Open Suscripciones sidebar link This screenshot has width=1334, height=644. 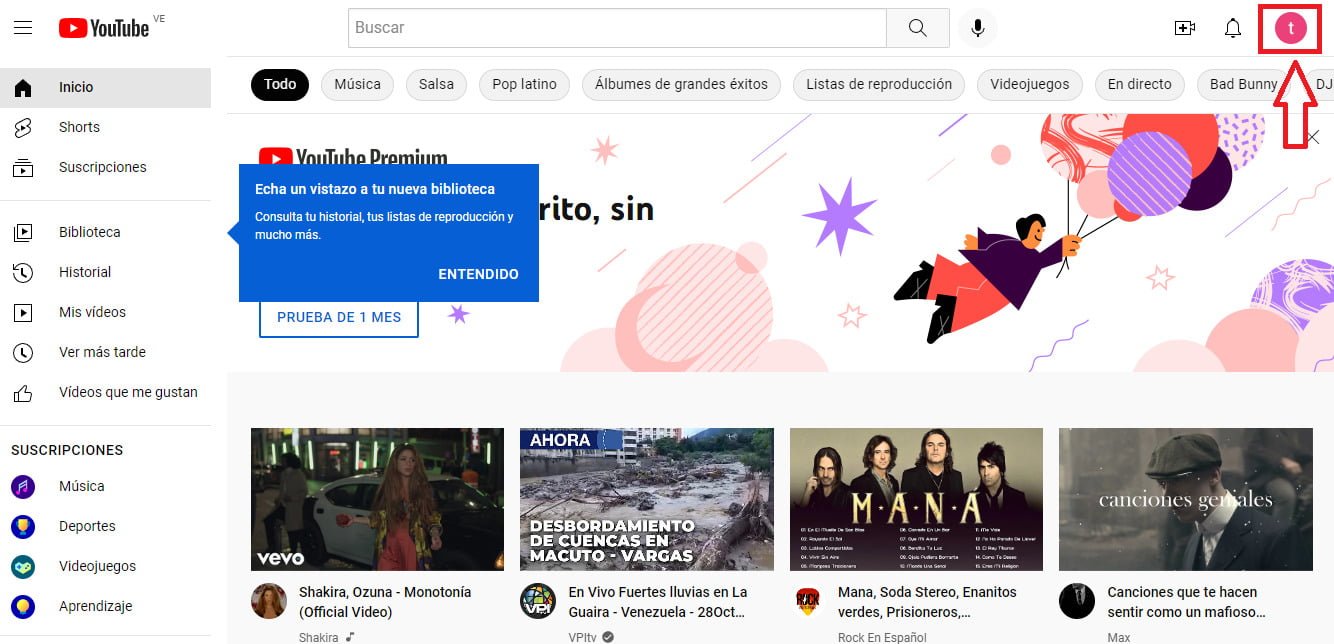coord(105,167)
